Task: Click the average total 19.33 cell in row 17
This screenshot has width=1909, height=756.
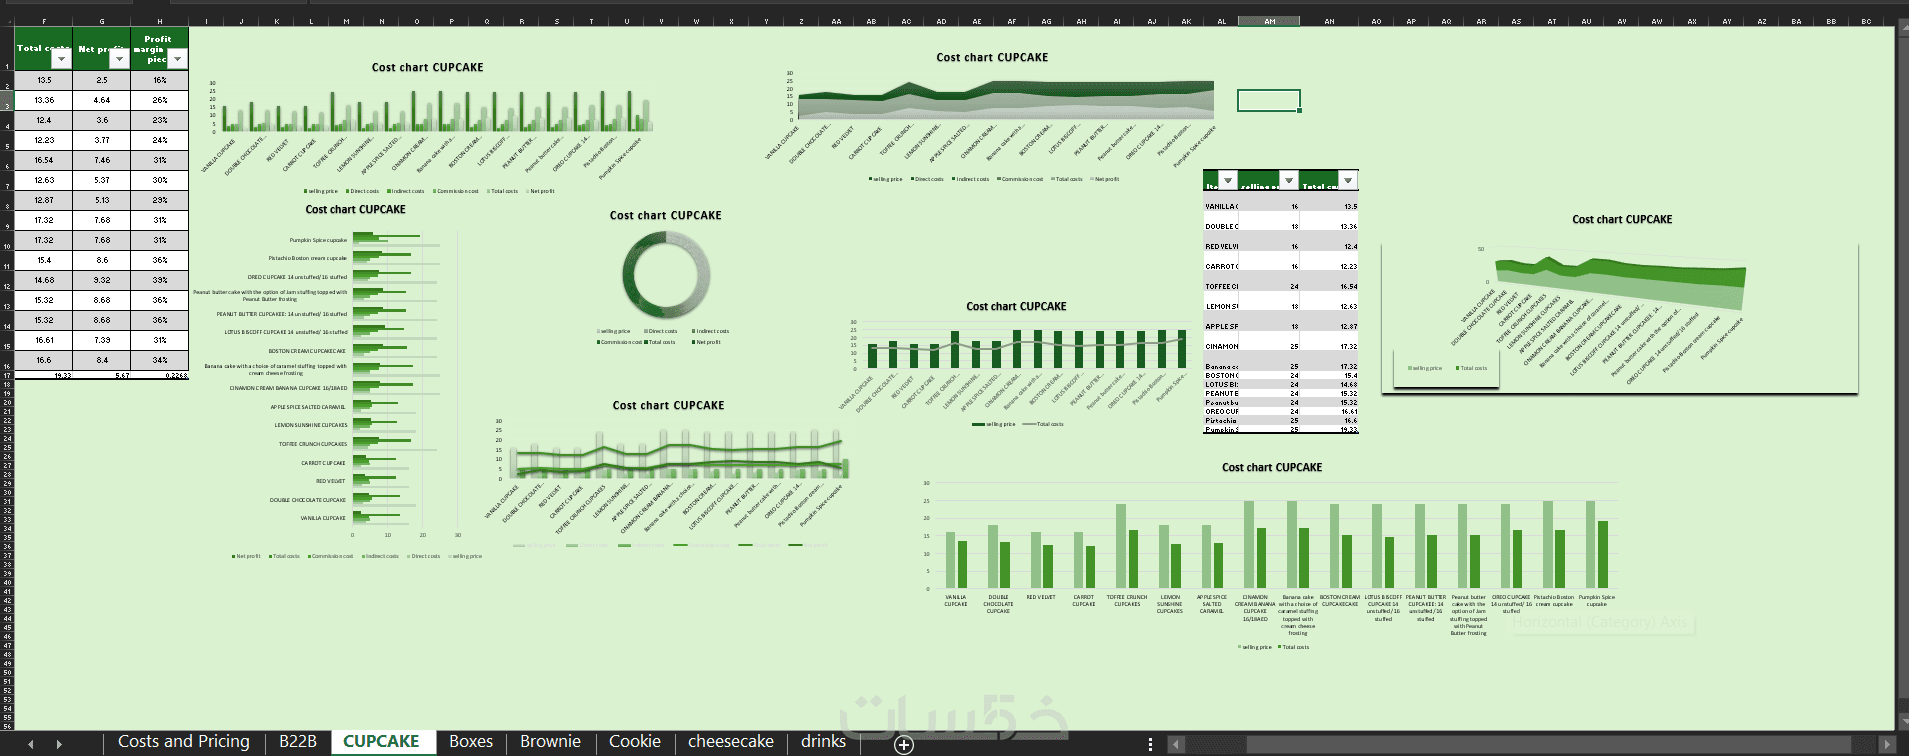Action: pos(44,375)
